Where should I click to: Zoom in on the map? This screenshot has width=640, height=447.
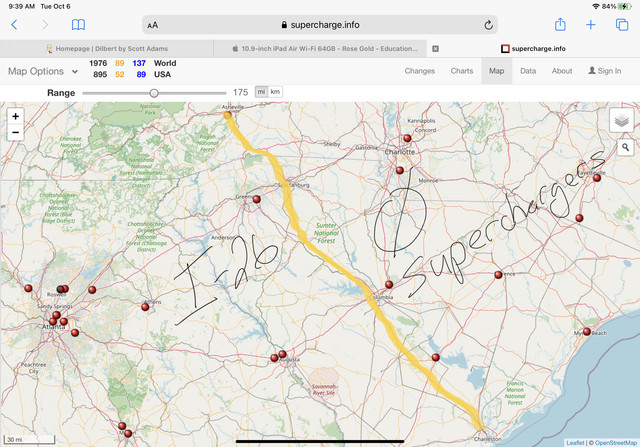pyautogui.click(x=16, y=116)
